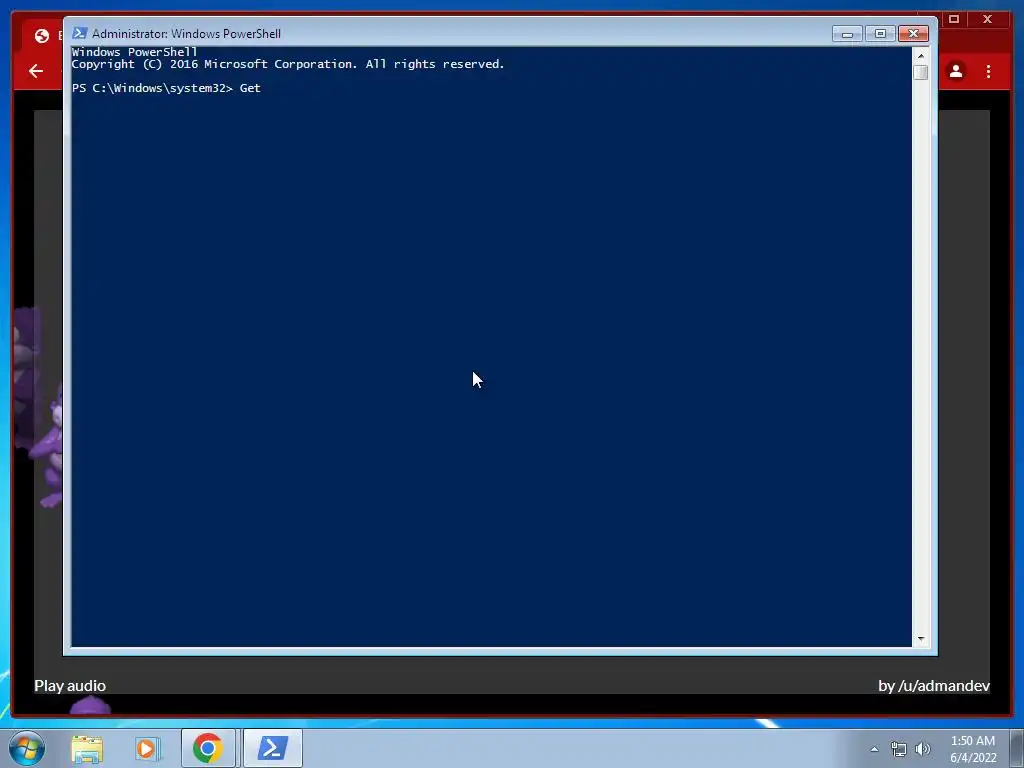
Task: Open the volume speaker icon in the tray
Action: click(923, 749)
